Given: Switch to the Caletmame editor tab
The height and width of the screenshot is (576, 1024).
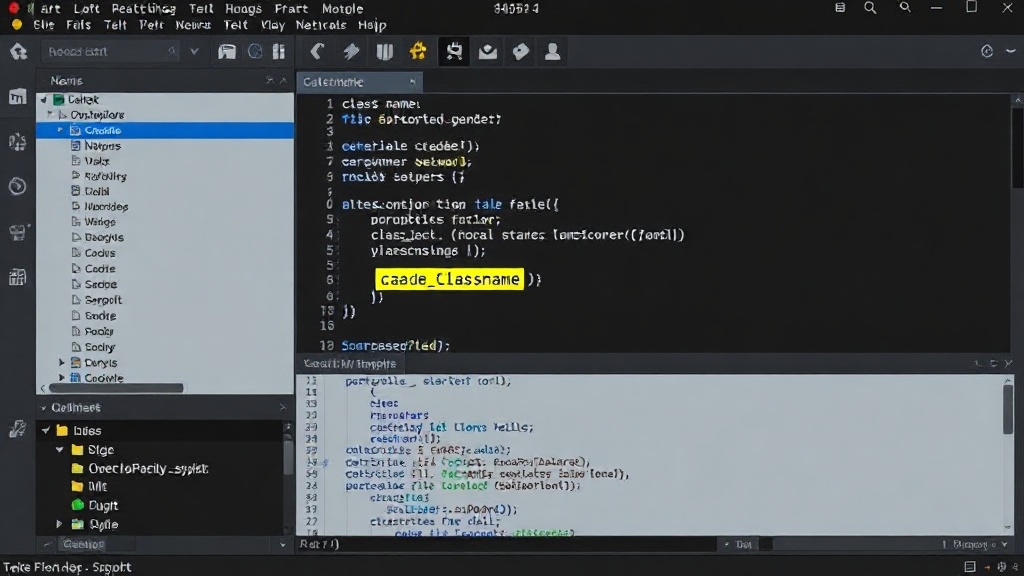Looking at the screenshot, I should pos(360,82).
